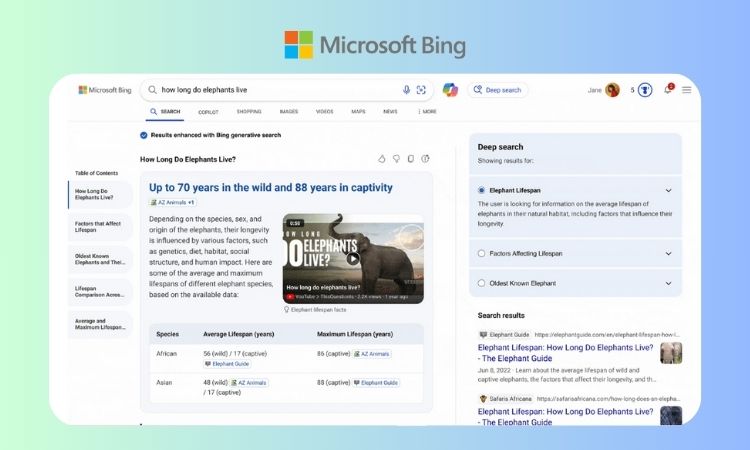Open visual search camera icon
Viewport: 750px width, 450px height.
pyautogui.click(x=421, y=90)
